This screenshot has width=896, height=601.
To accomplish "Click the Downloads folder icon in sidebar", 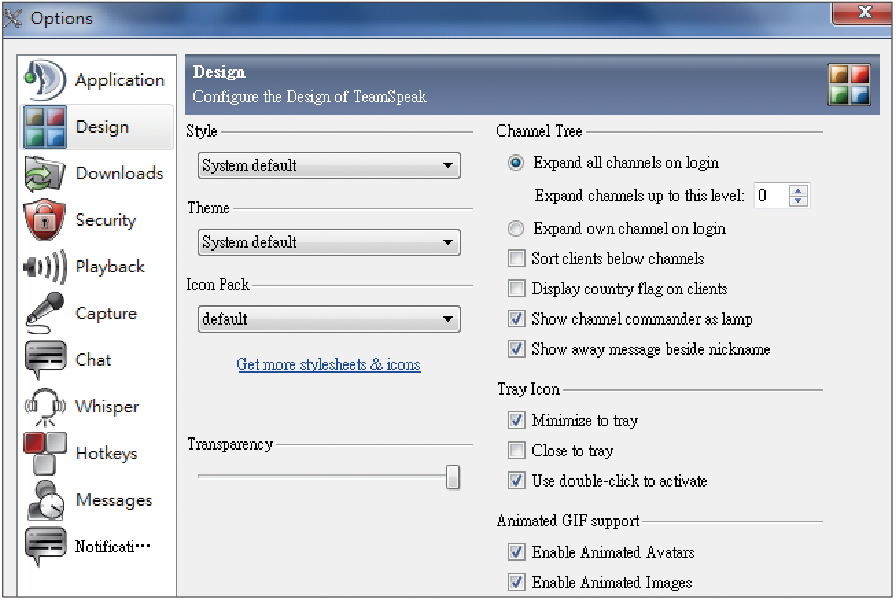I will pyautogui.click(x=45, y=173).
